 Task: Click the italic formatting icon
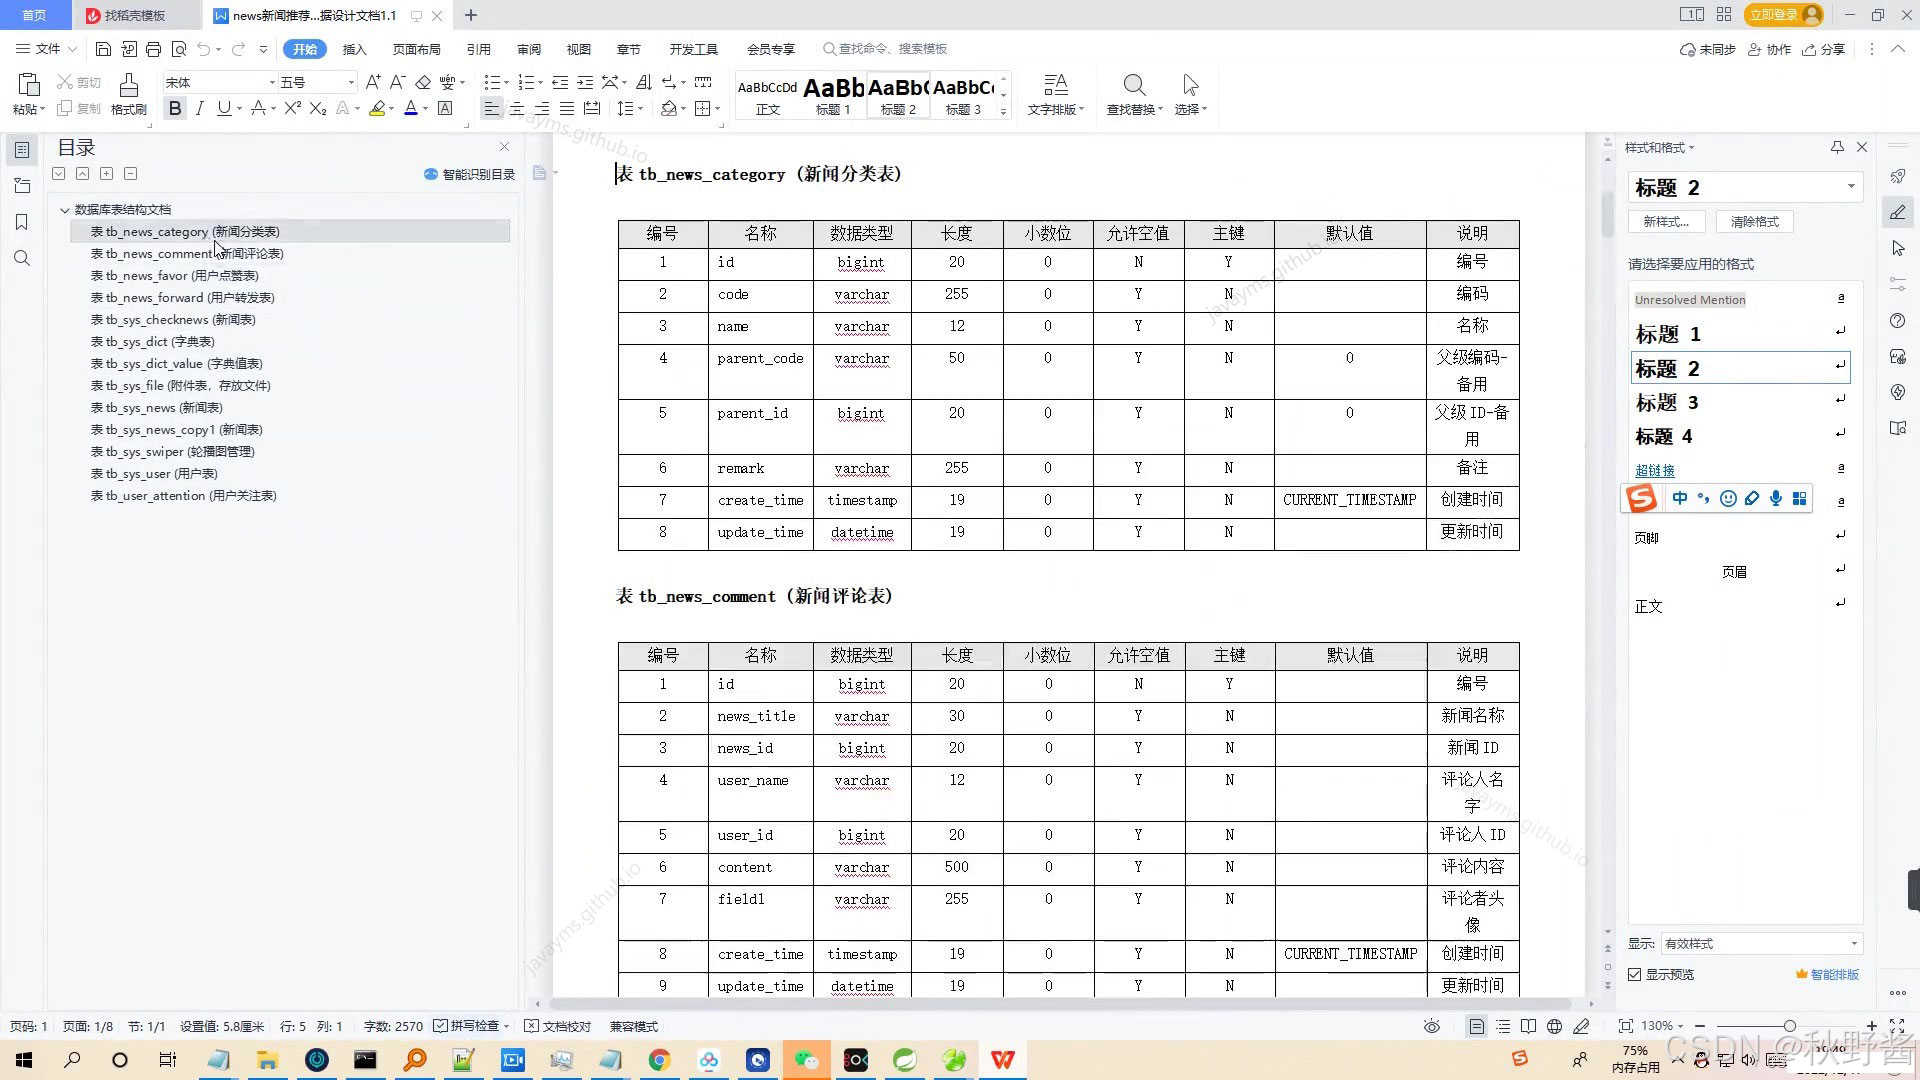pyautogui.click(x=200, y=108)
